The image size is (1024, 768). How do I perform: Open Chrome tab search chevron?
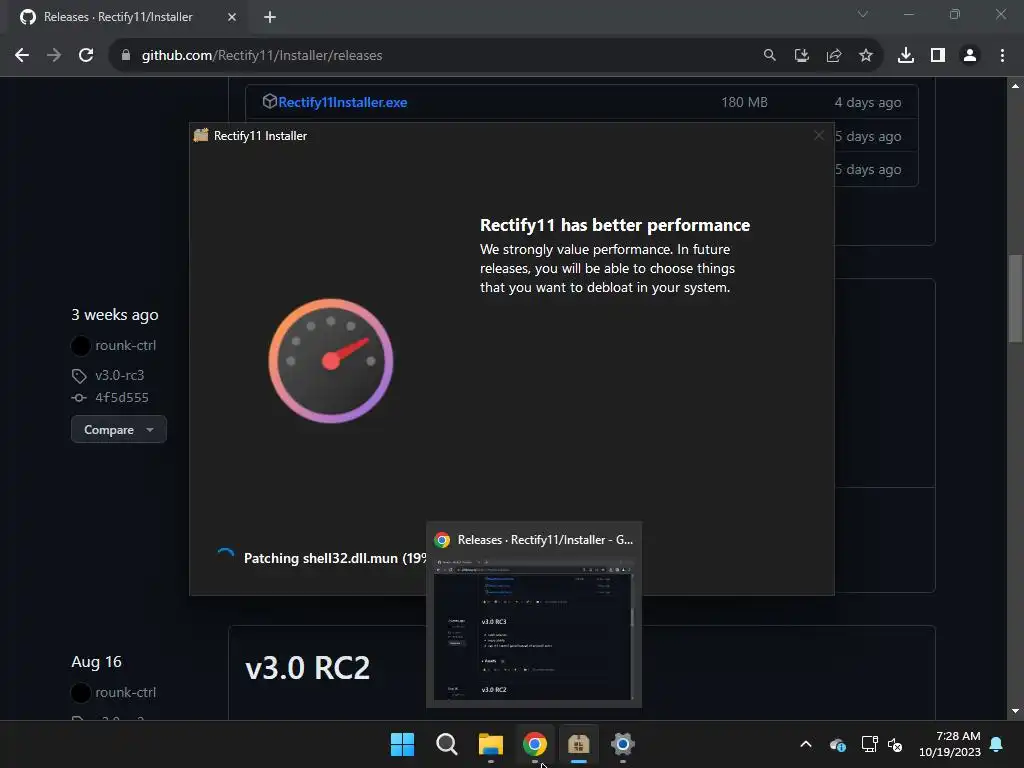(x=863, y=14)
